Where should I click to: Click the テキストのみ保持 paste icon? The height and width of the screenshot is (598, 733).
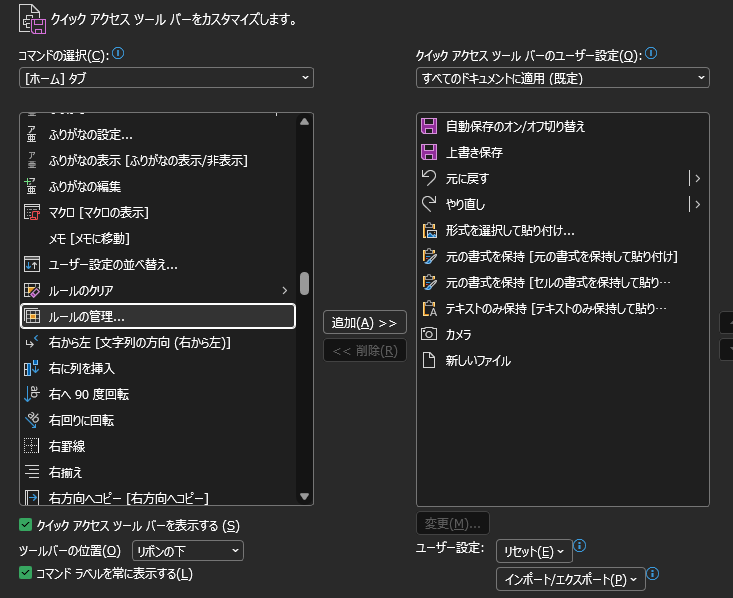(x=429, y=309)
